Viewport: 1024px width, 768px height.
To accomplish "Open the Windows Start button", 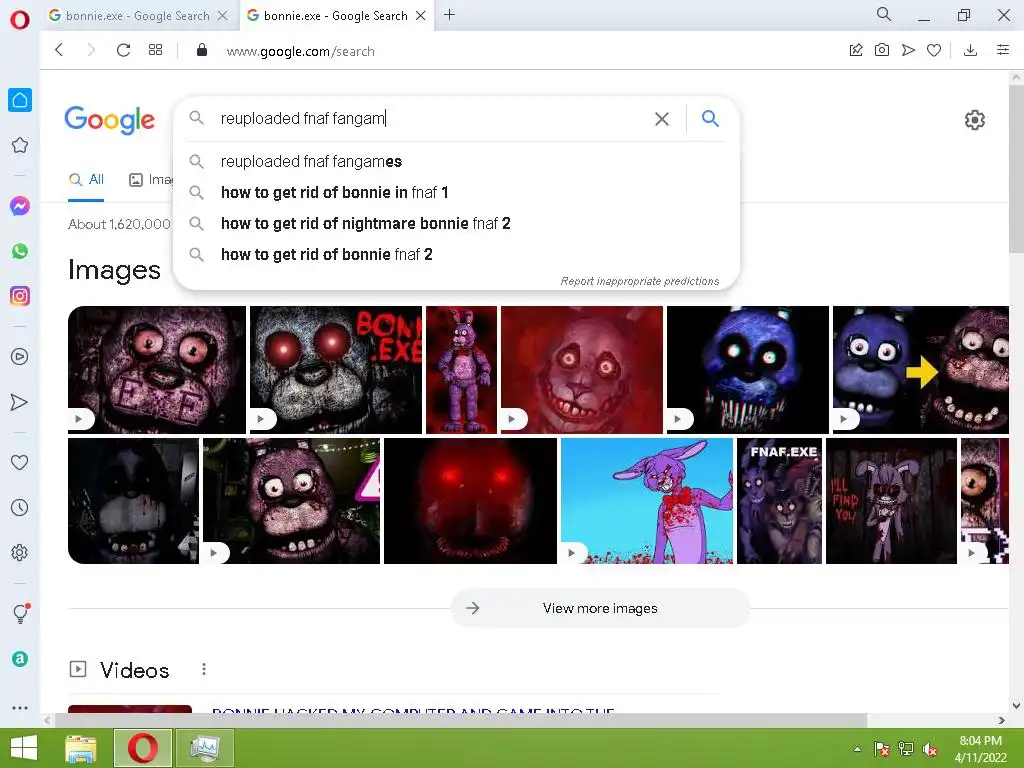I will 24,748.
